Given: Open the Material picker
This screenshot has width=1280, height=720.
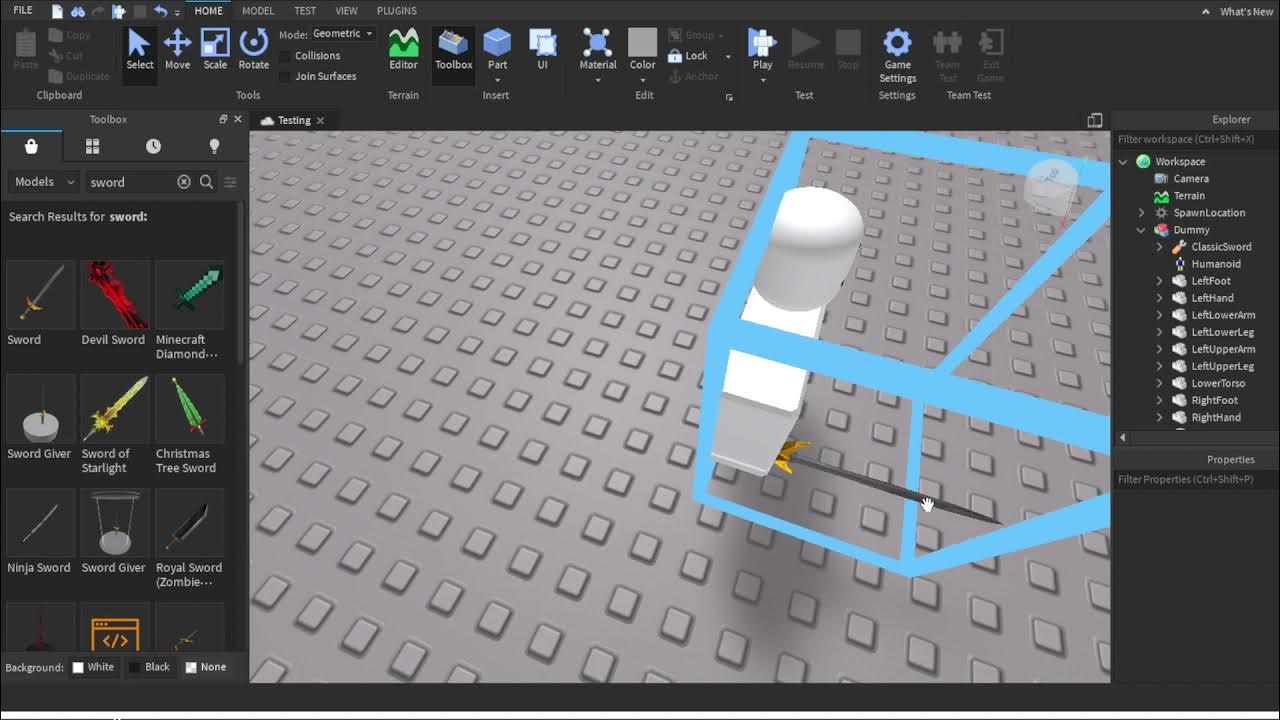Looking at the screenshot, I should coord(598,50).
